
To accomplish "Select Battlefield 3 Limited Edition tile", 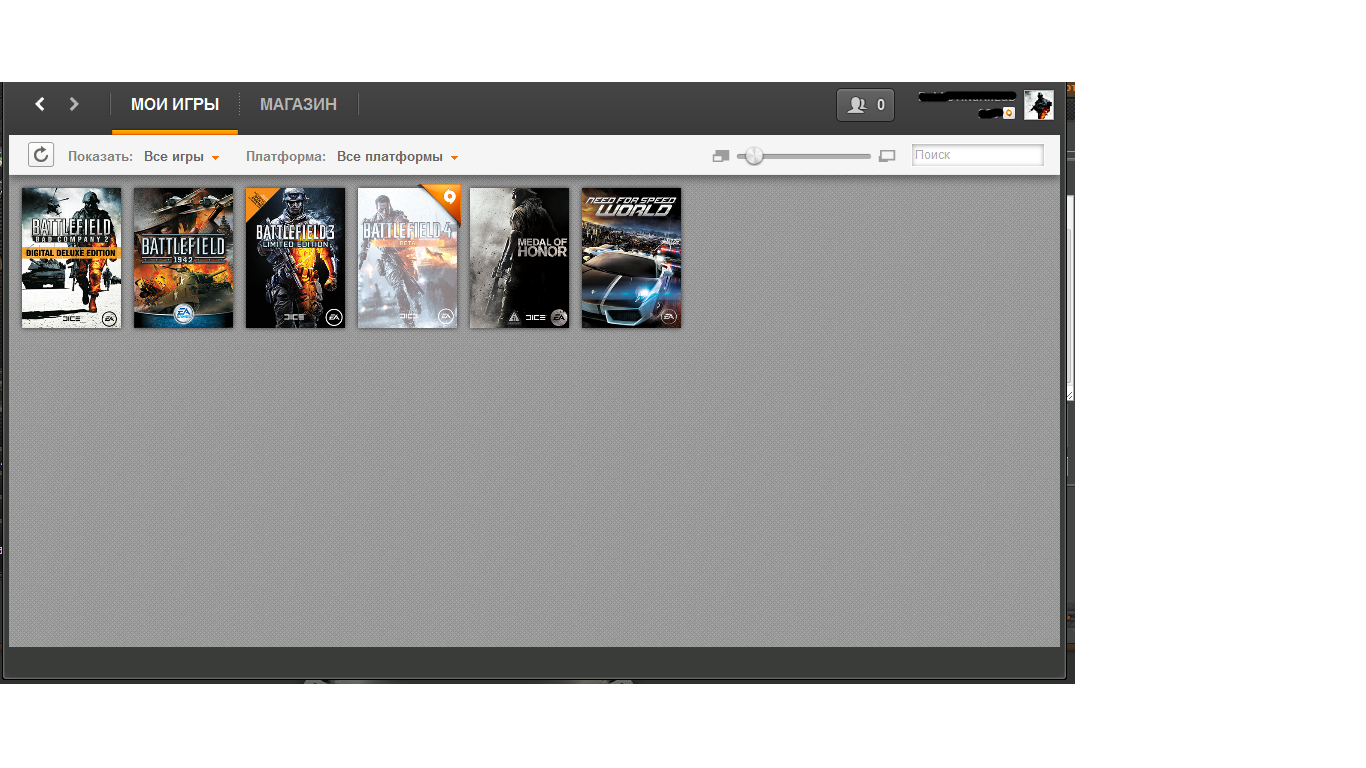I will pos(296,258).
